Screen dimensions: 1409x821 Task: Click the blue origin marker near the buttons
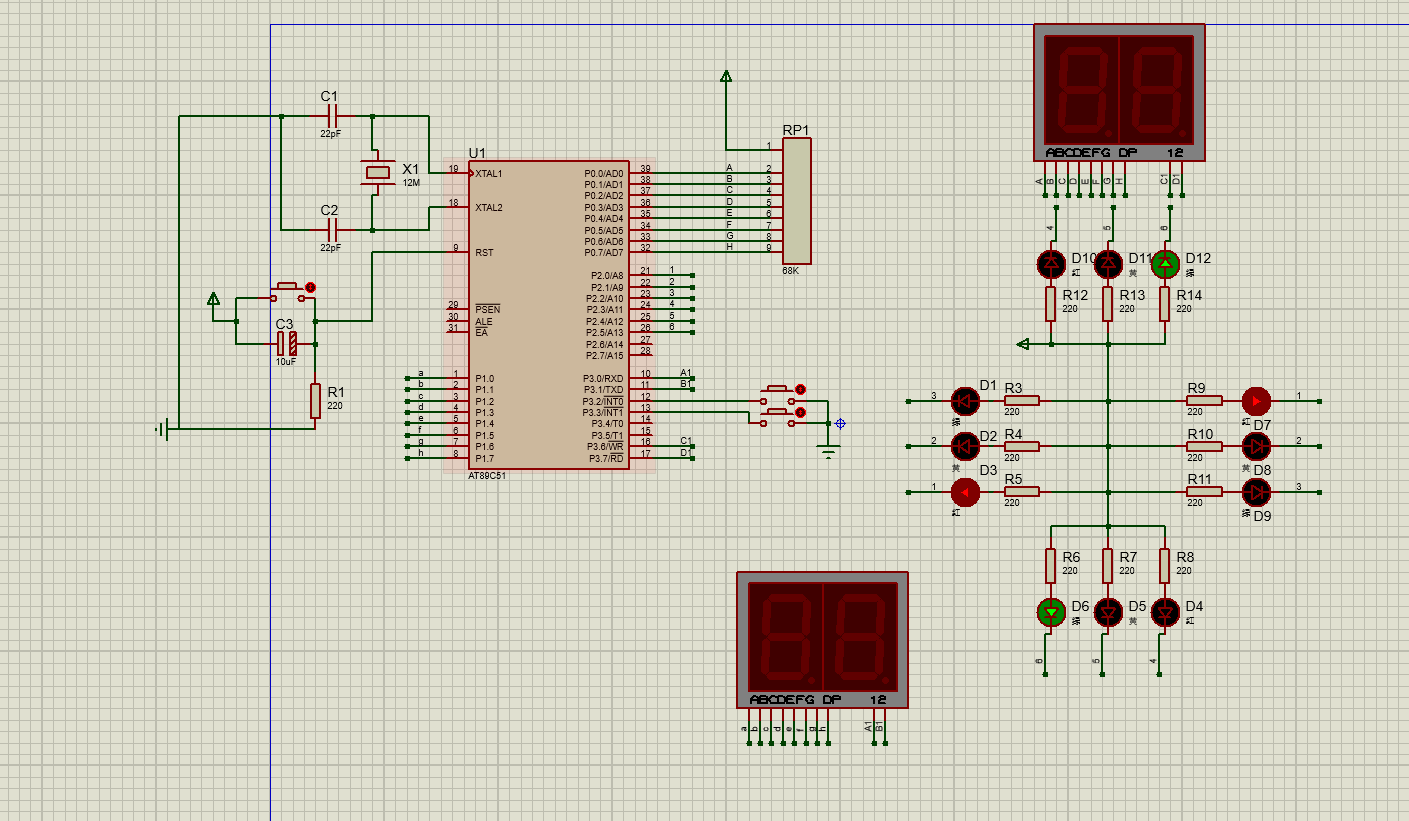[x=840, y=424]
